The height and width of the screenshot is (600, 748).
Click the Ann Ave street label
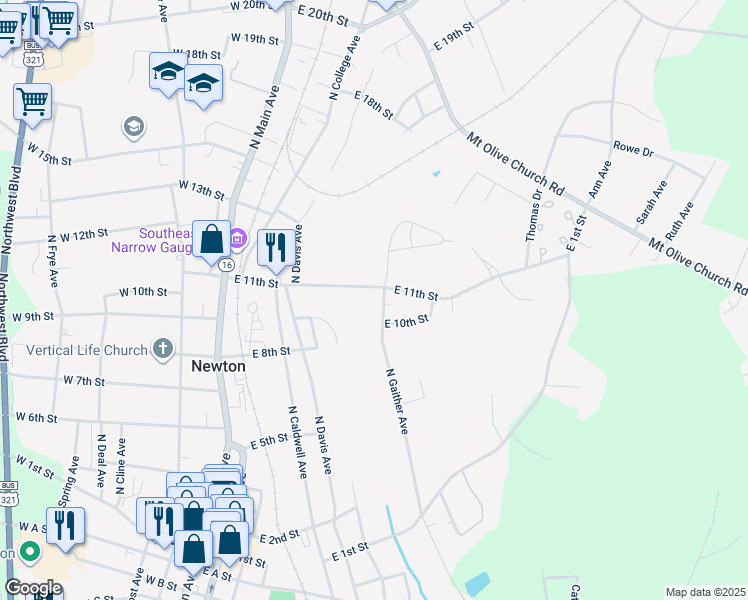600,180
